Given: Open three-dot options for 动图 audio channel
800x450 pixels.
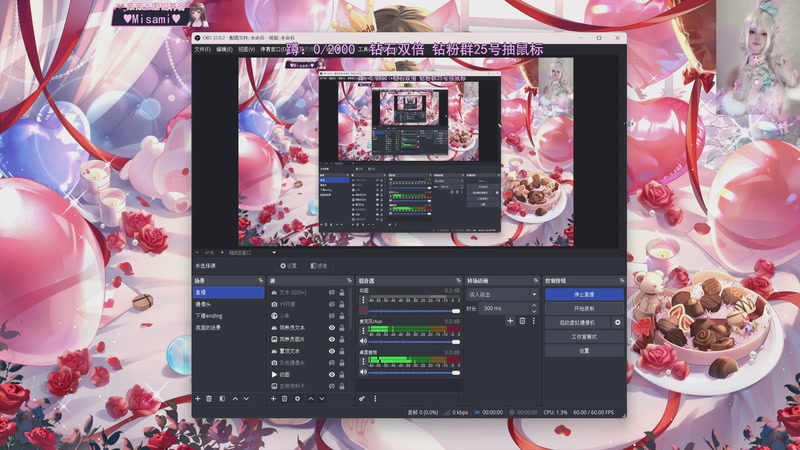Looking at the screenshot, I should tap(363, 301).
